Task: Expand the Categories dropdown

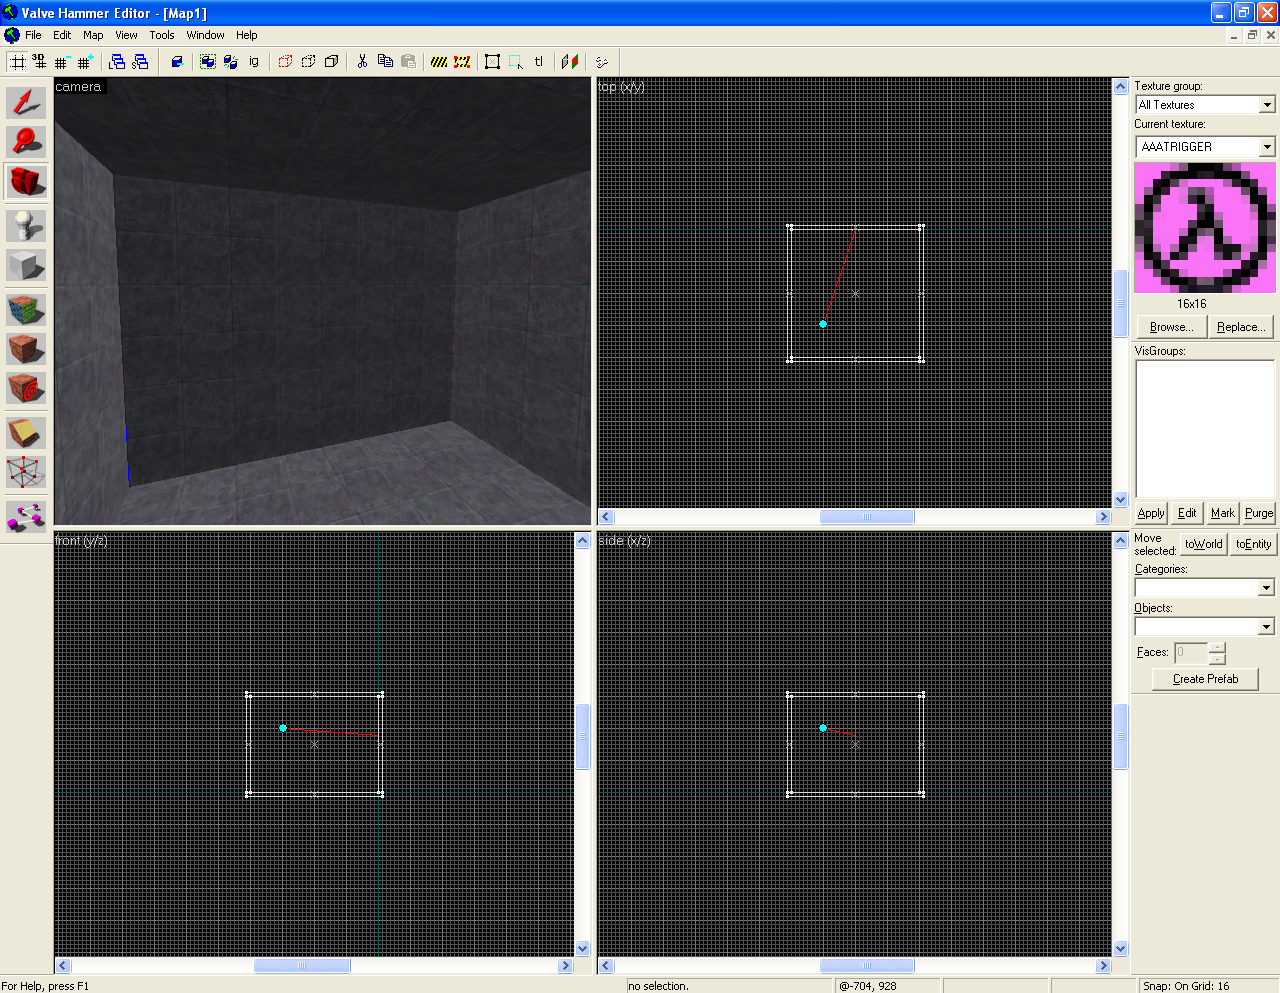Action: pos(1266,588)
